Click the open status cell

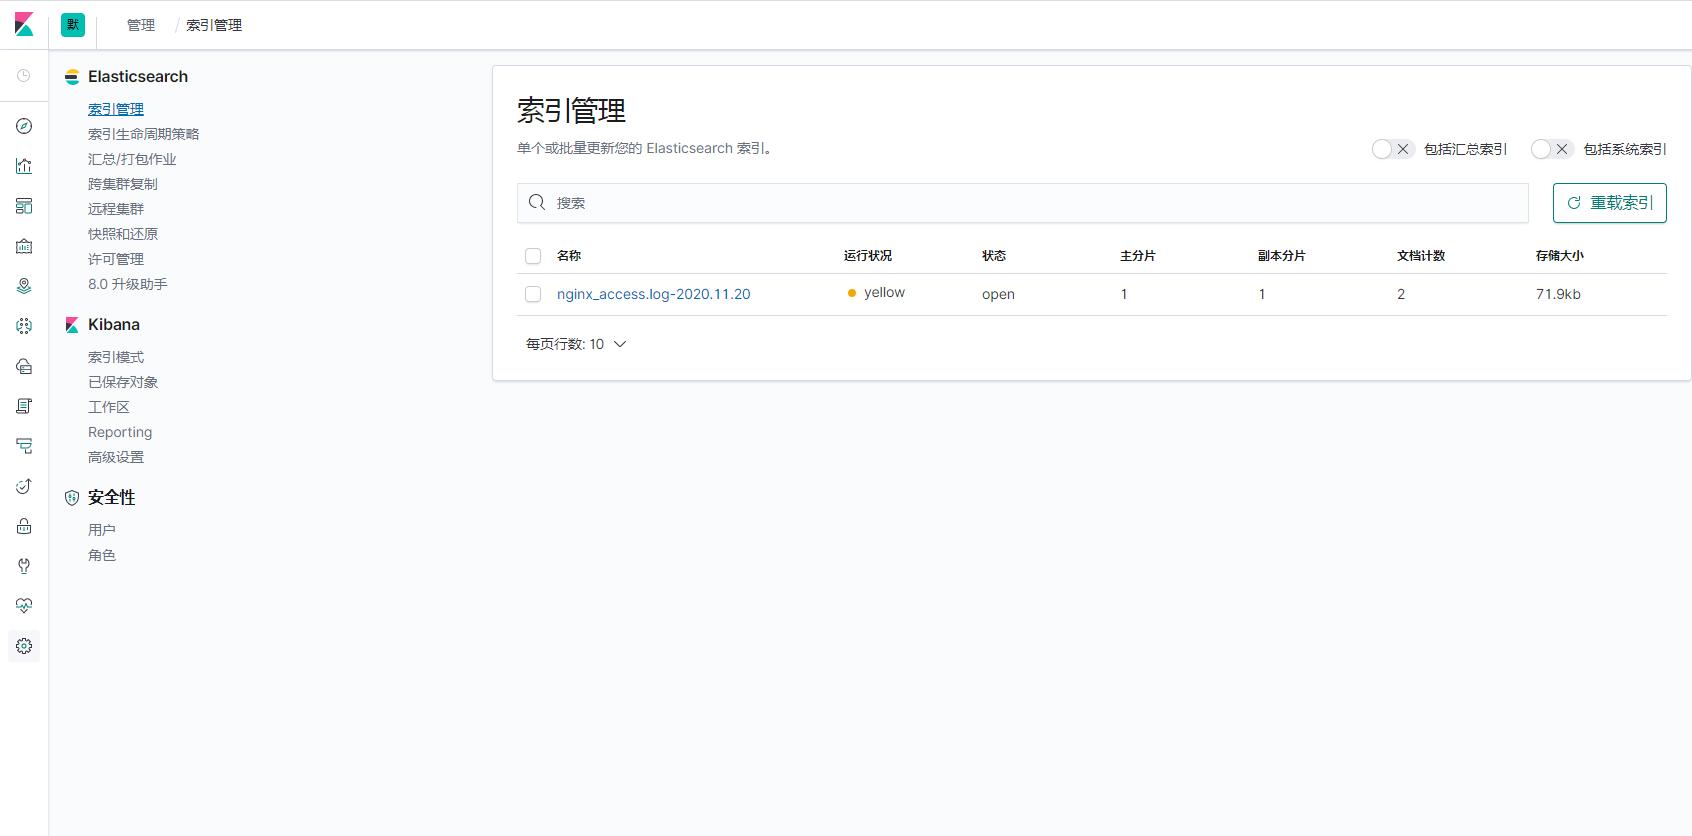coord(998,294)
